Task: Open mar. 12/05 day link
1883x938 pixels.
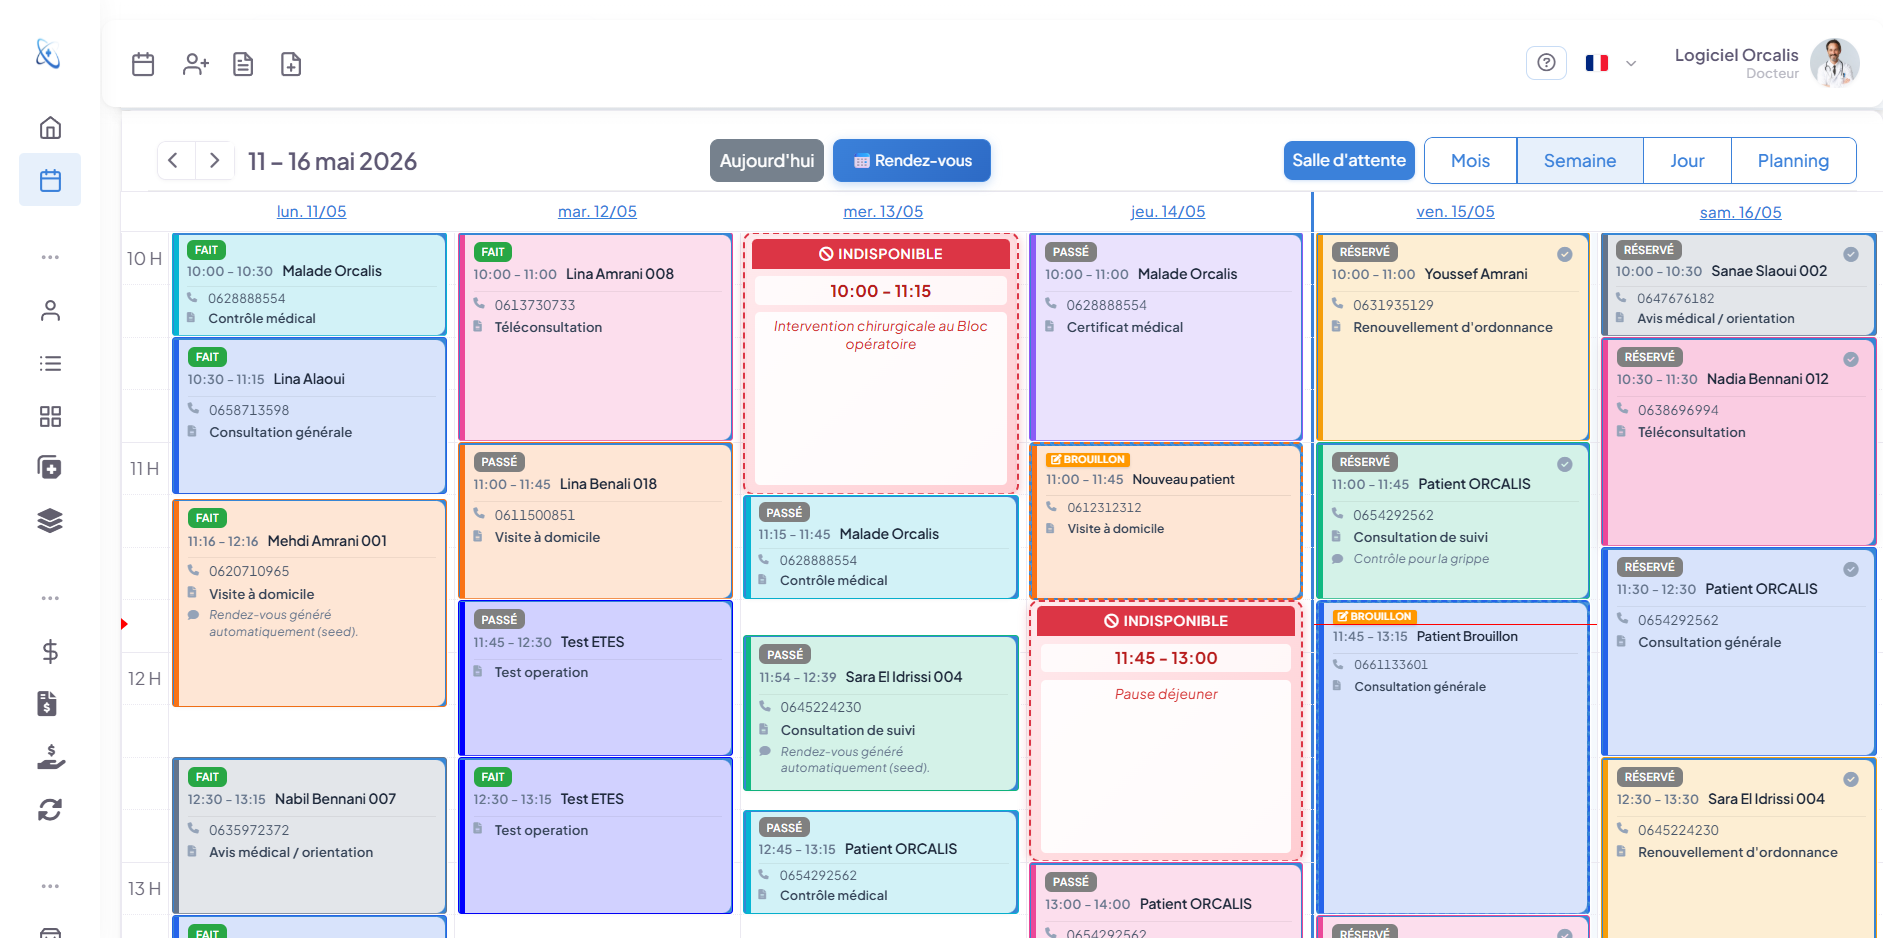Action: tap(597, 211)
